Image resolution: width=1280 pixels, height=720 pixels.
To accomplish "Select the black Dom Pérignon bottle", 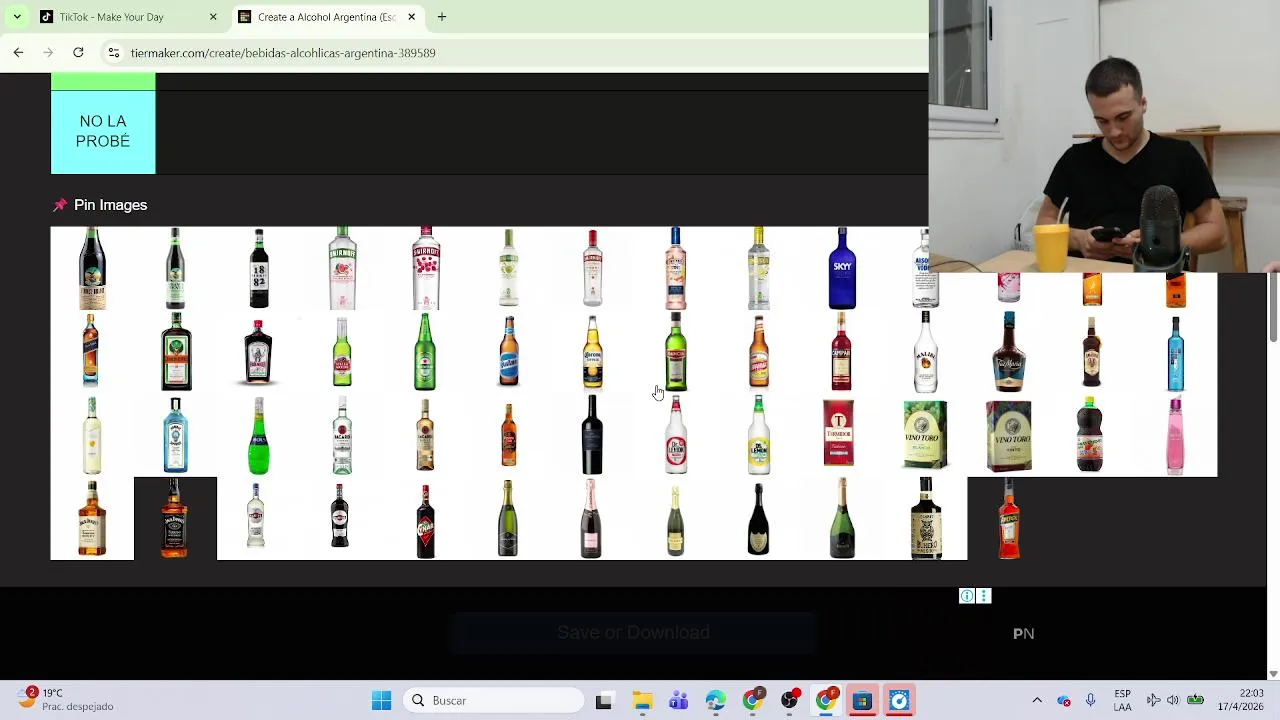I will coord(759,518).
